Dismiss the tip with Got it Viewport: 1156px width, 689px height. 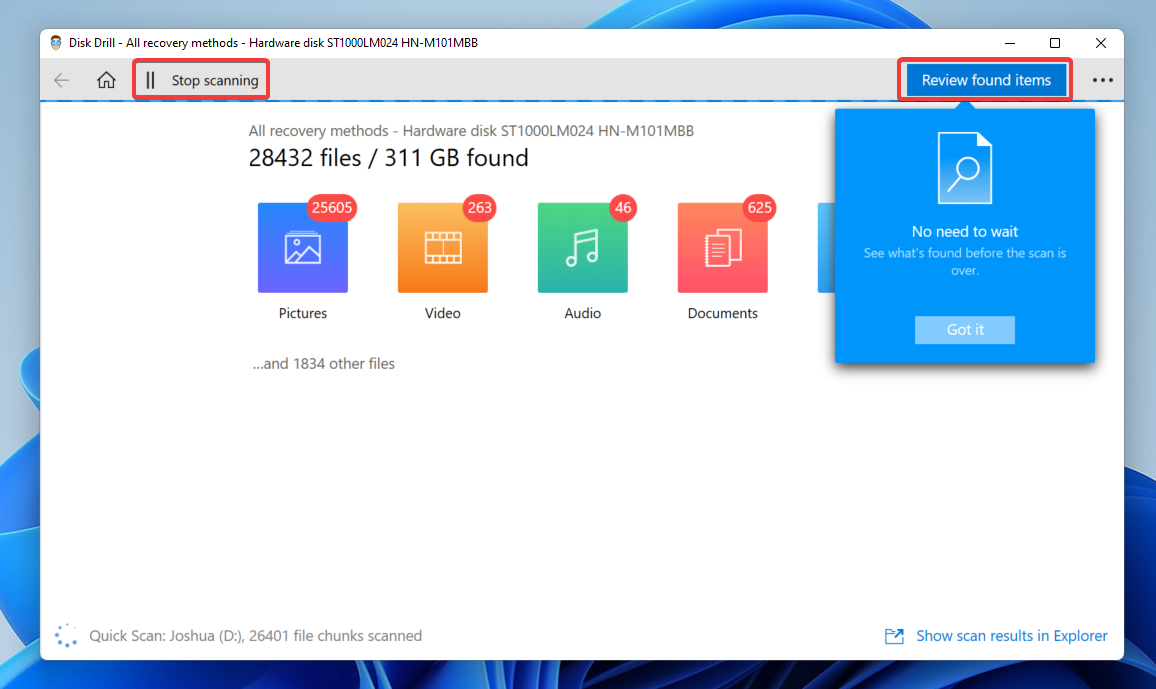[x=965, y=329]
